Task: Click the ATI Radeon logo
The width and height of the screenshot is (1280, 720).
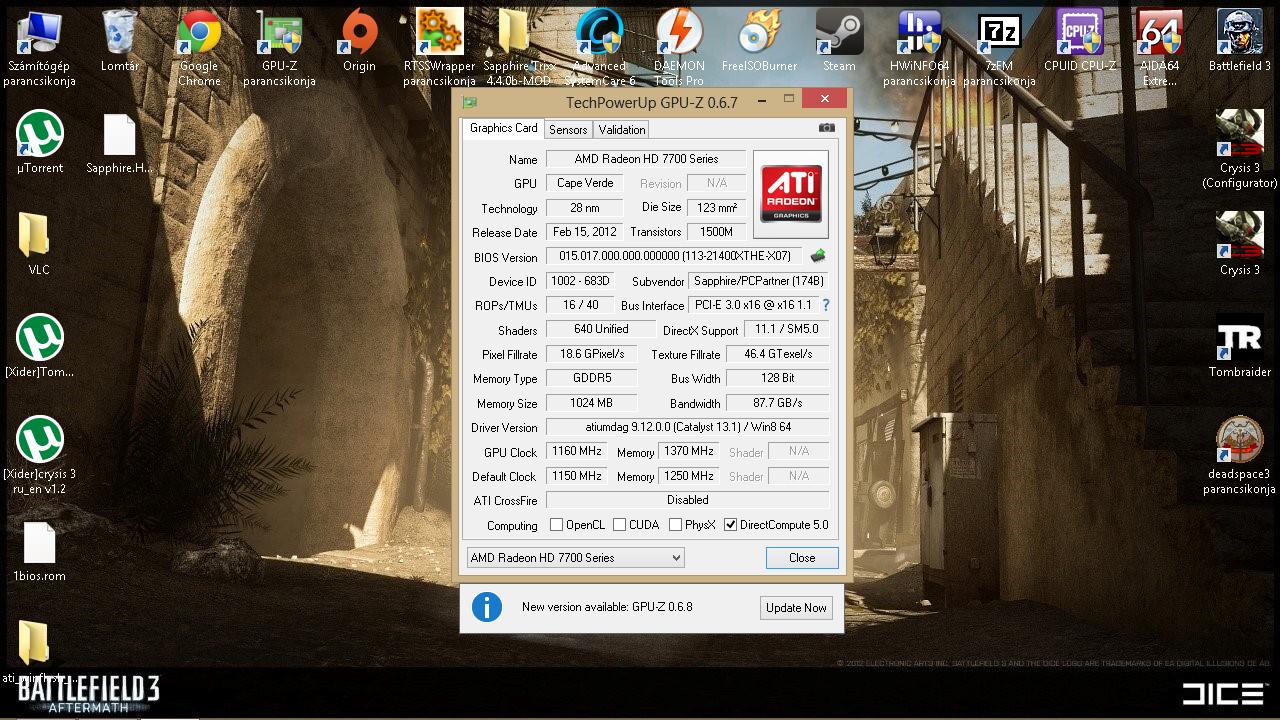Action: [x=791, y=194]
